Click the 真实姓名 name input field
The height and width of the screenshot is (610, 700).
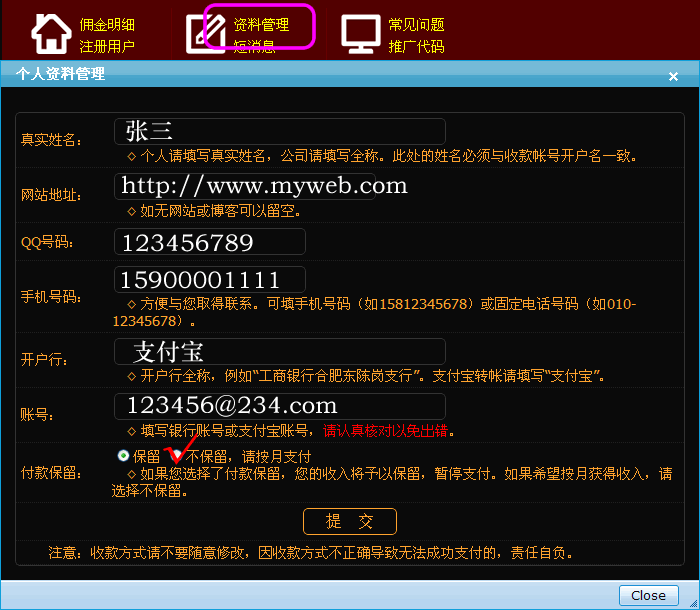(x=280, y=131)
